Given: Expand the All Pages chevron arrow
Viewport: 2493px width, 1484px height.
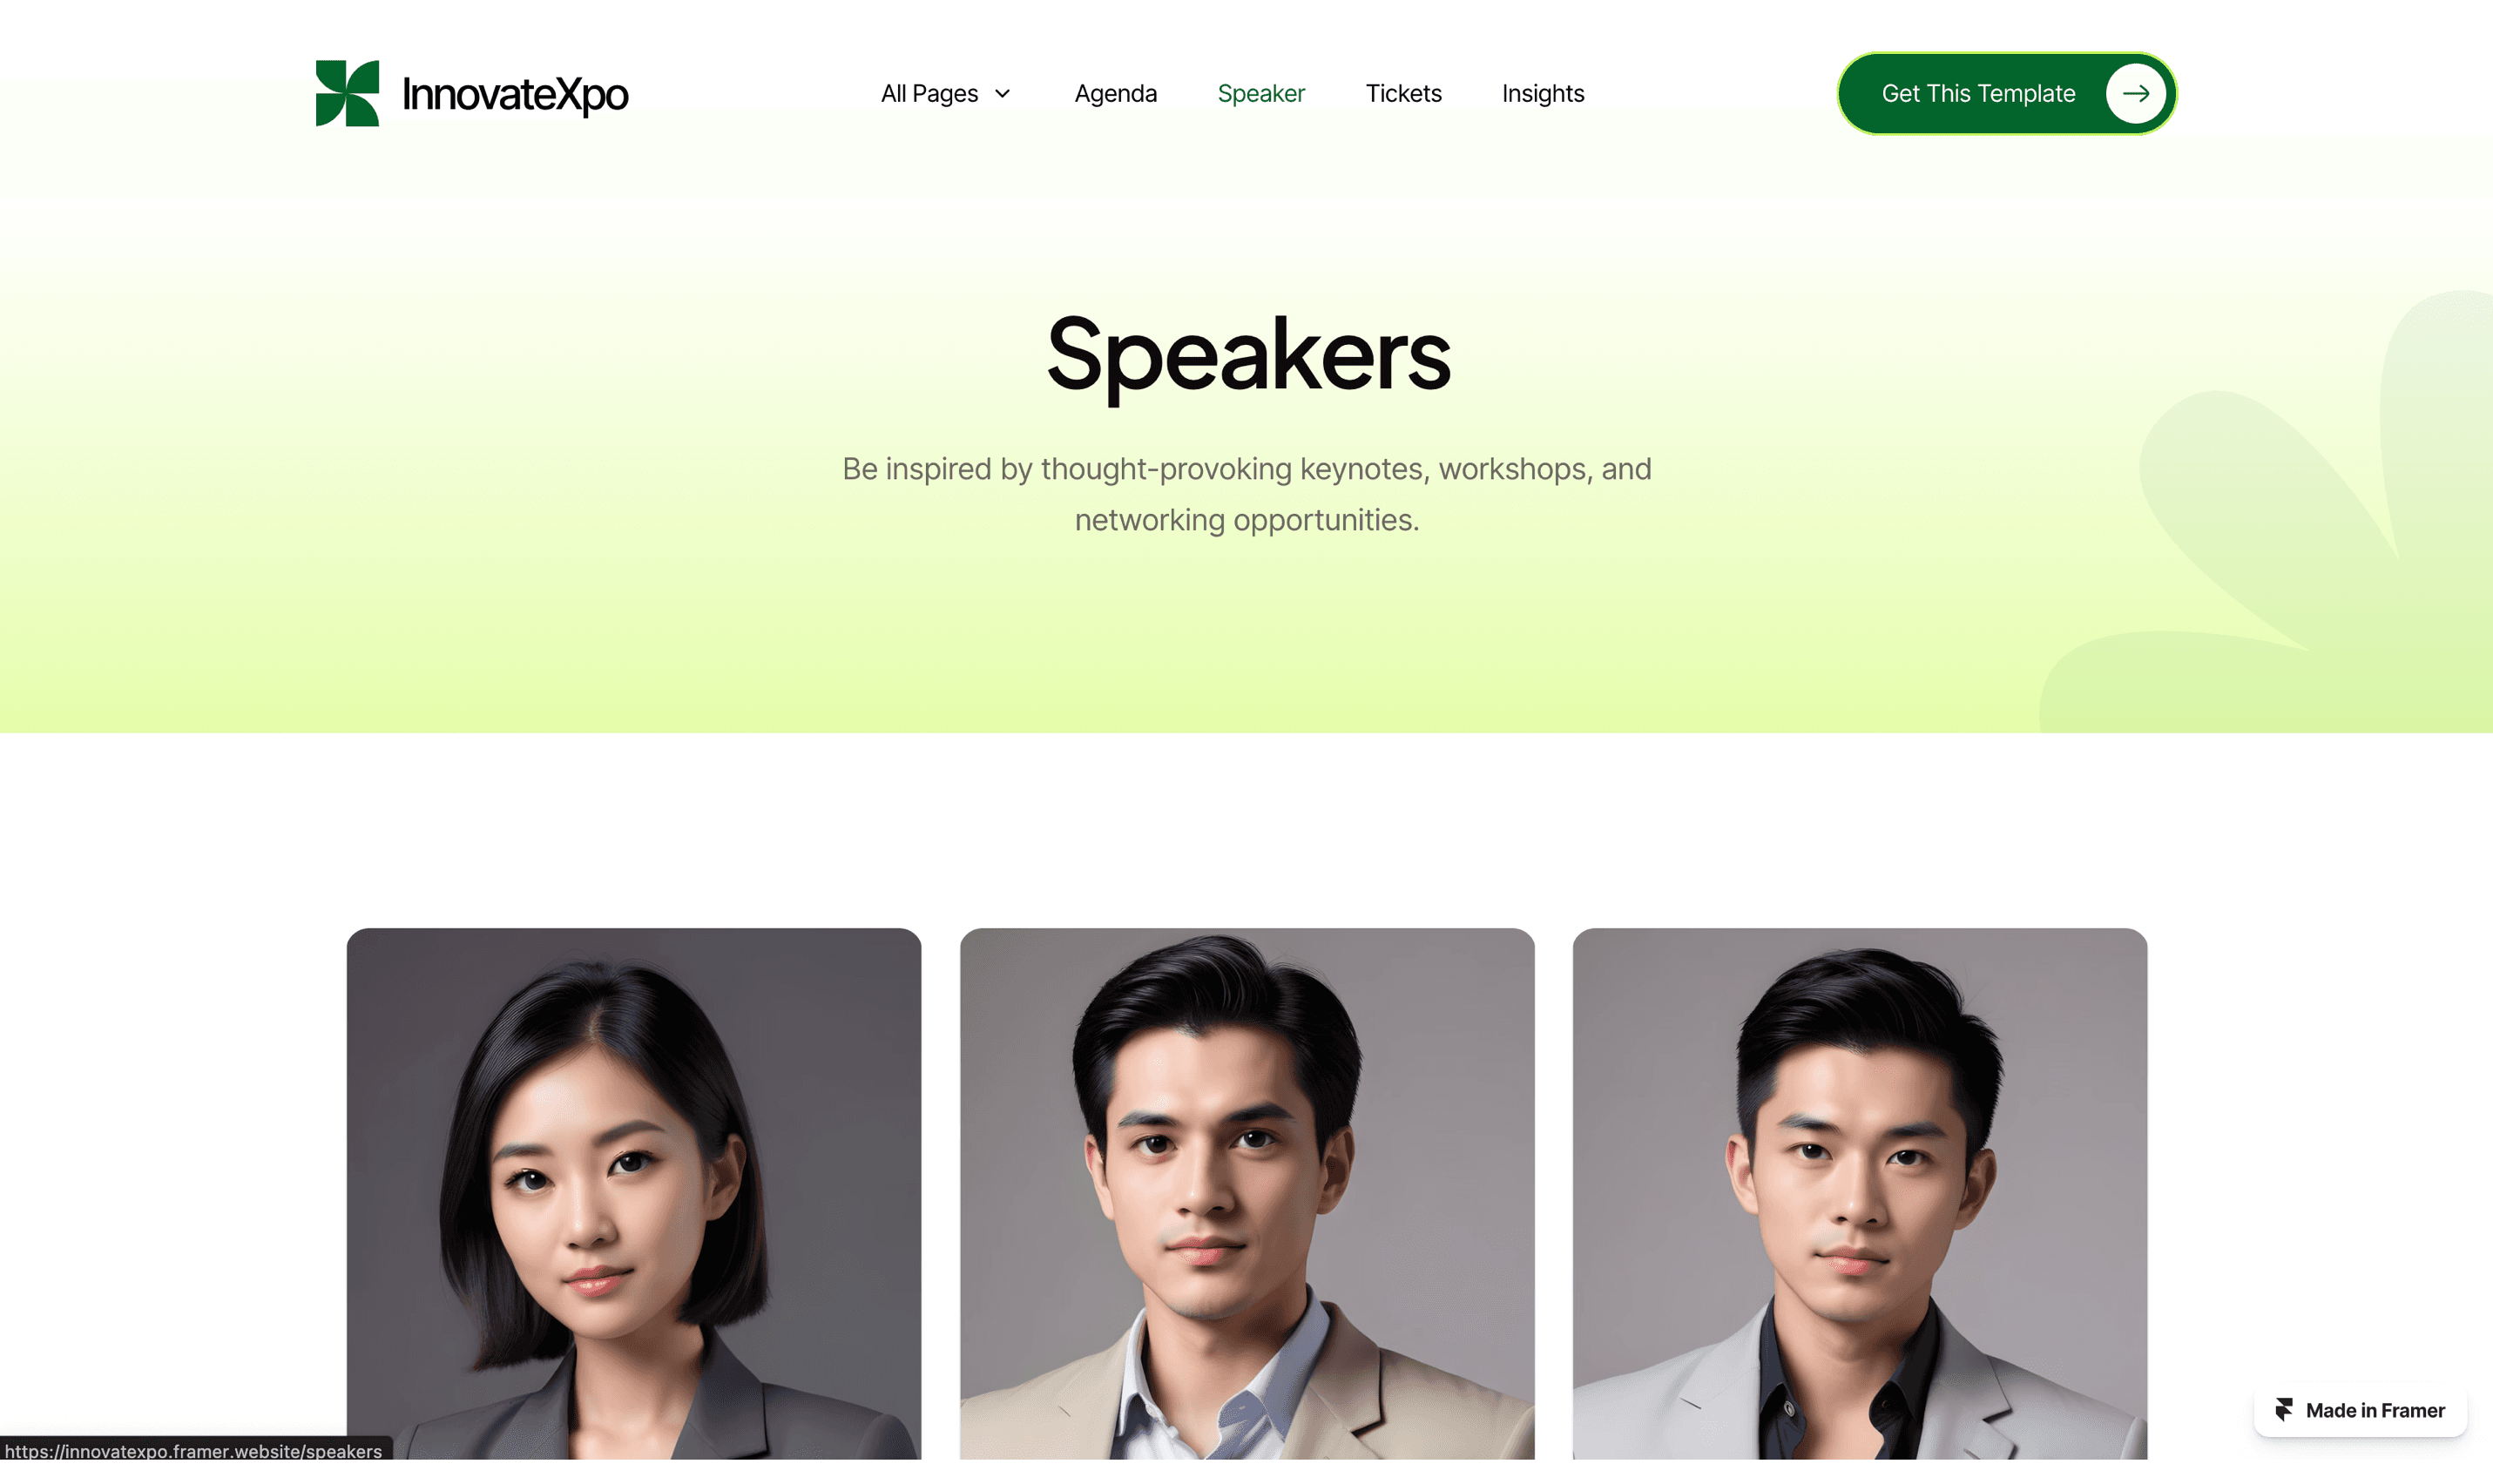Looking at the screenshot, I should (1002, 94).
